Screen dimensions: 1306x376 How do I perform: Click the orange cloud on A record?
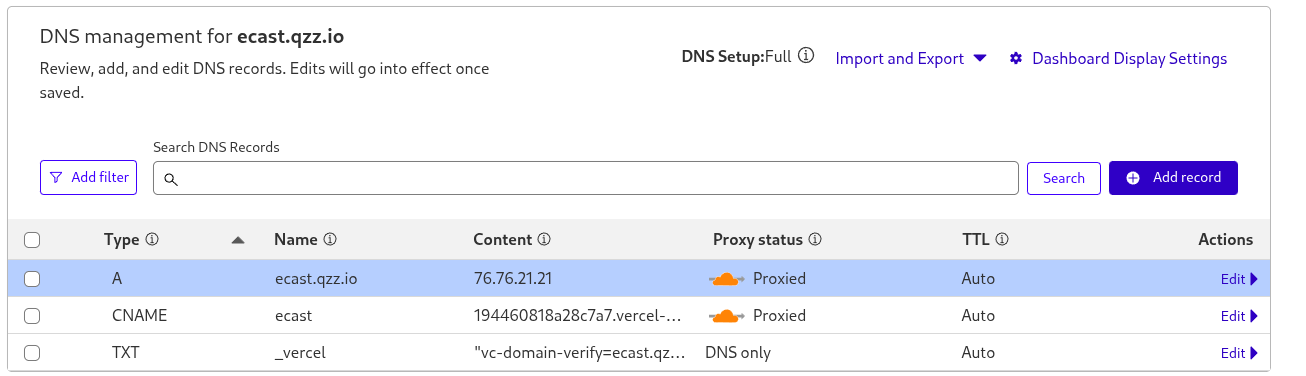pos(728,279)
